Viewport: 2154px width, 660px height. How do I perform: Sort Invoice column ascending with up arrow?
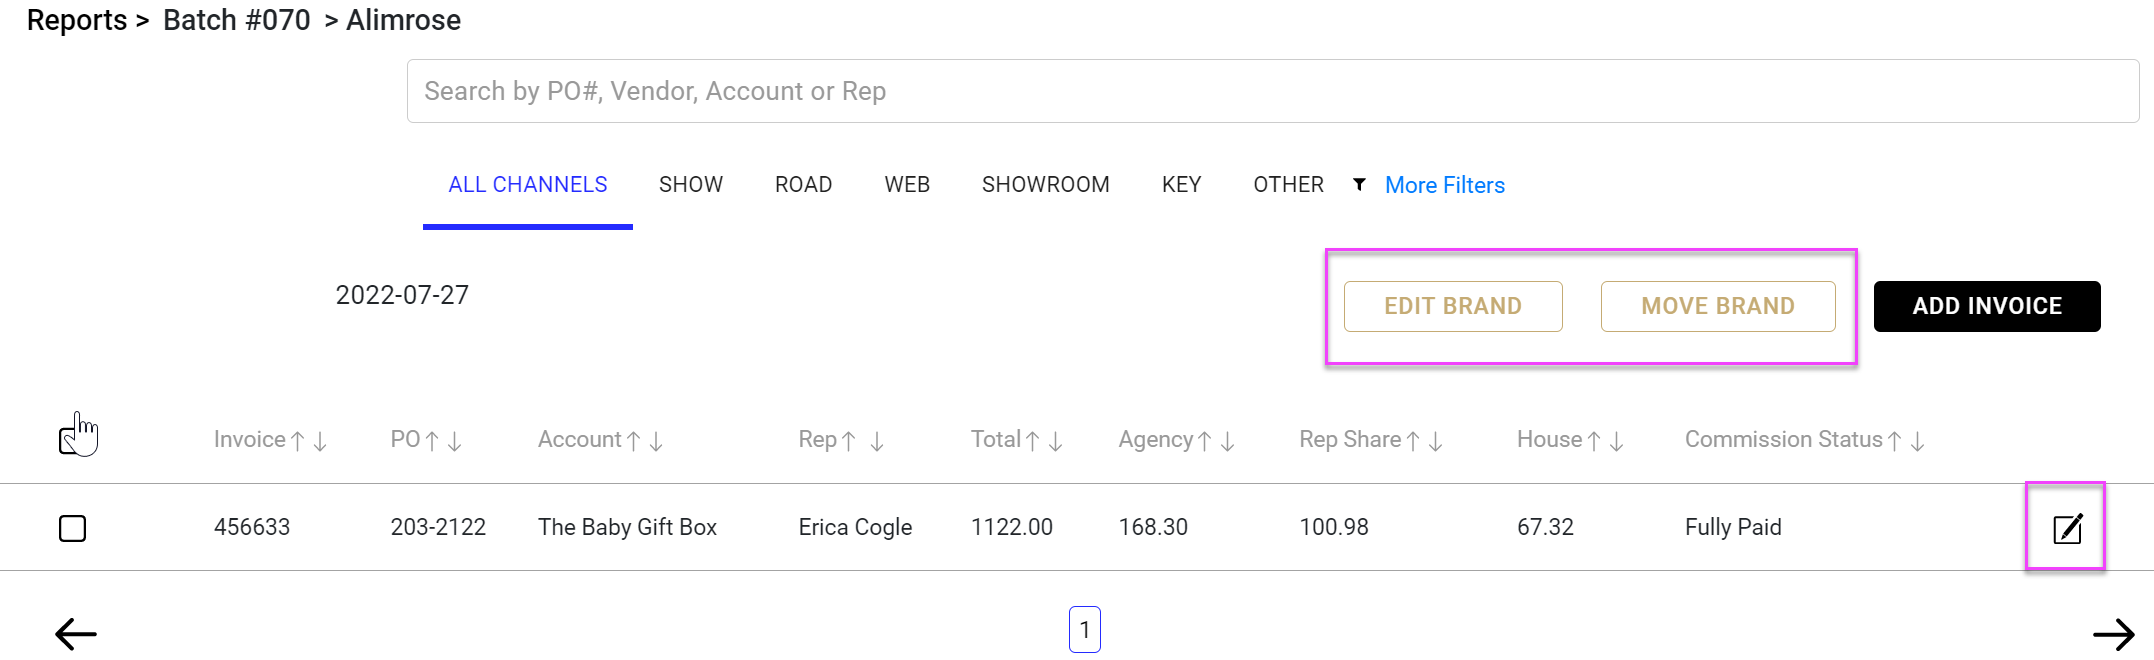tap(298, 441)
